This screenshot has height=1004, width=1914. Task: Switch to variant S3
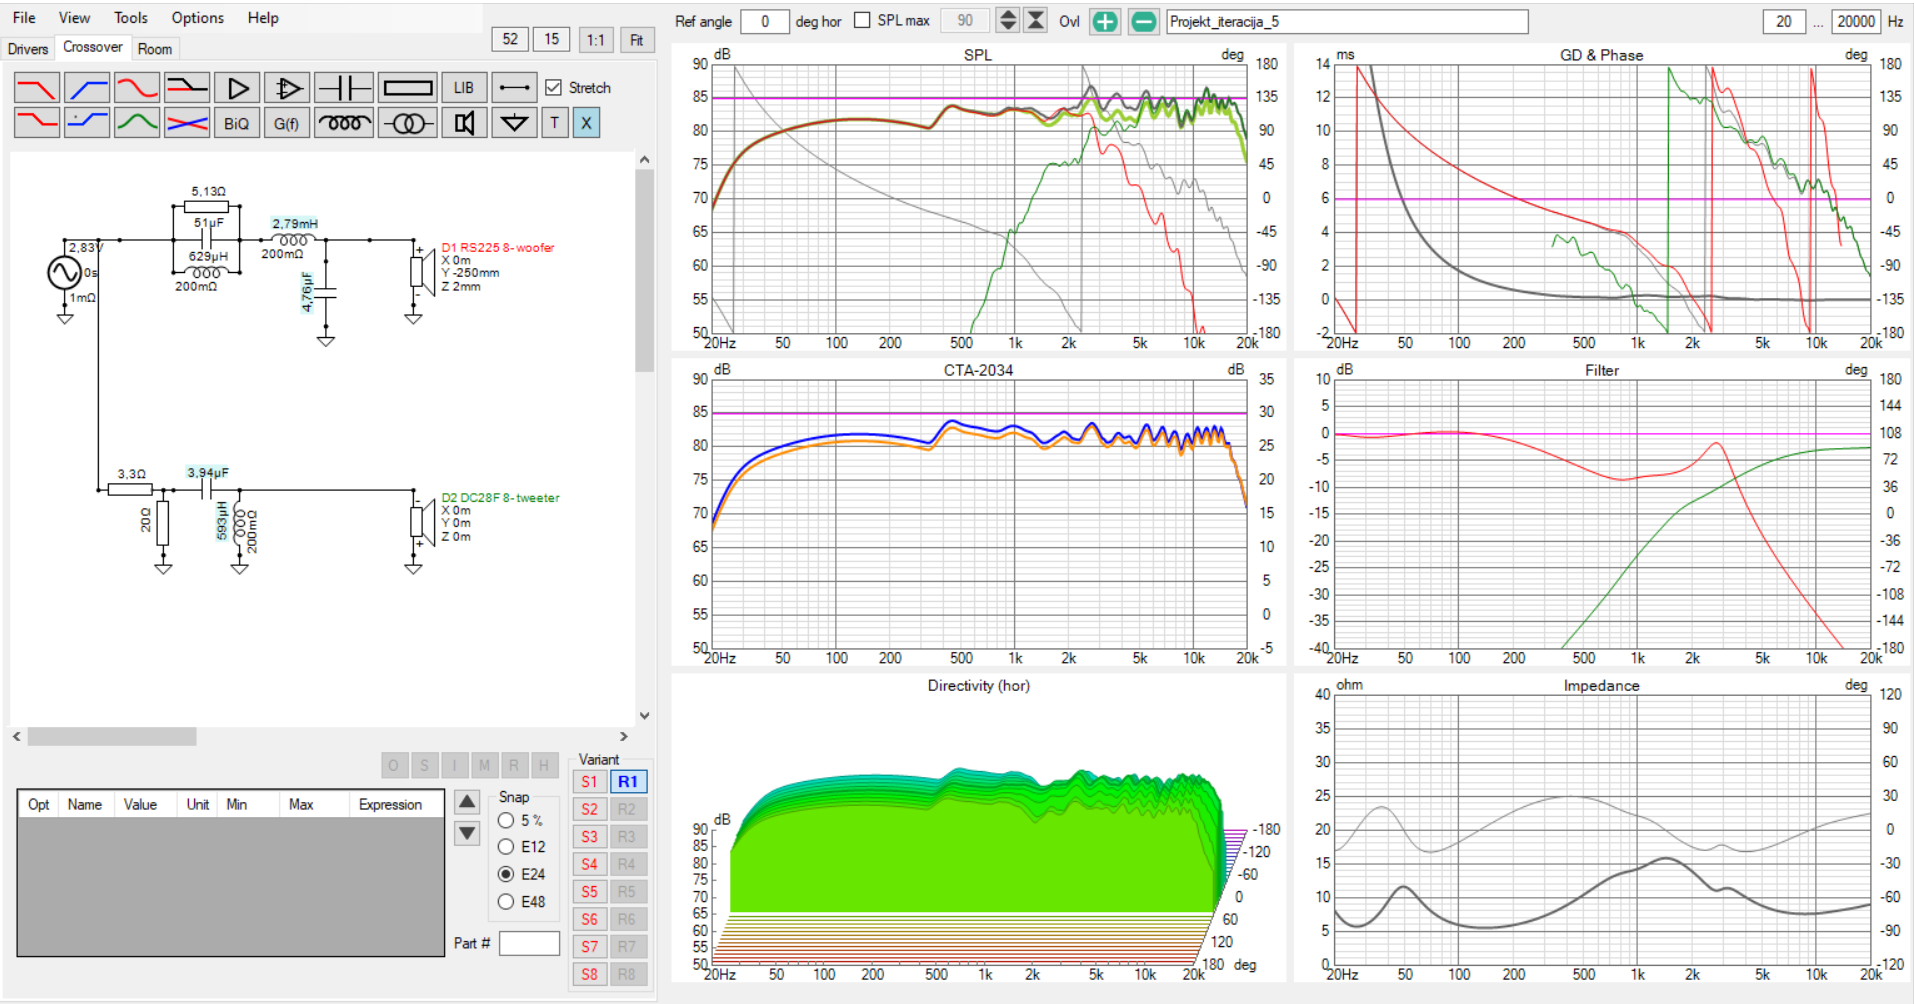tap(590, 837)
